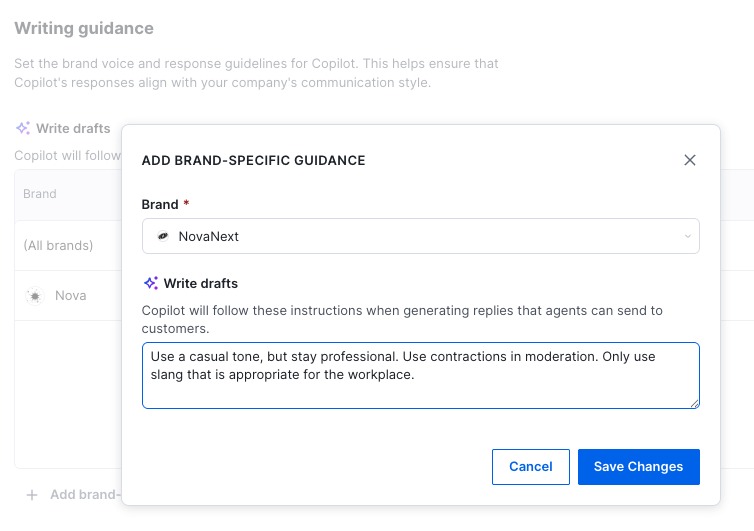Click the Brand required field label
The height and width of the screenshot is (531, 754).
[160, 204]
